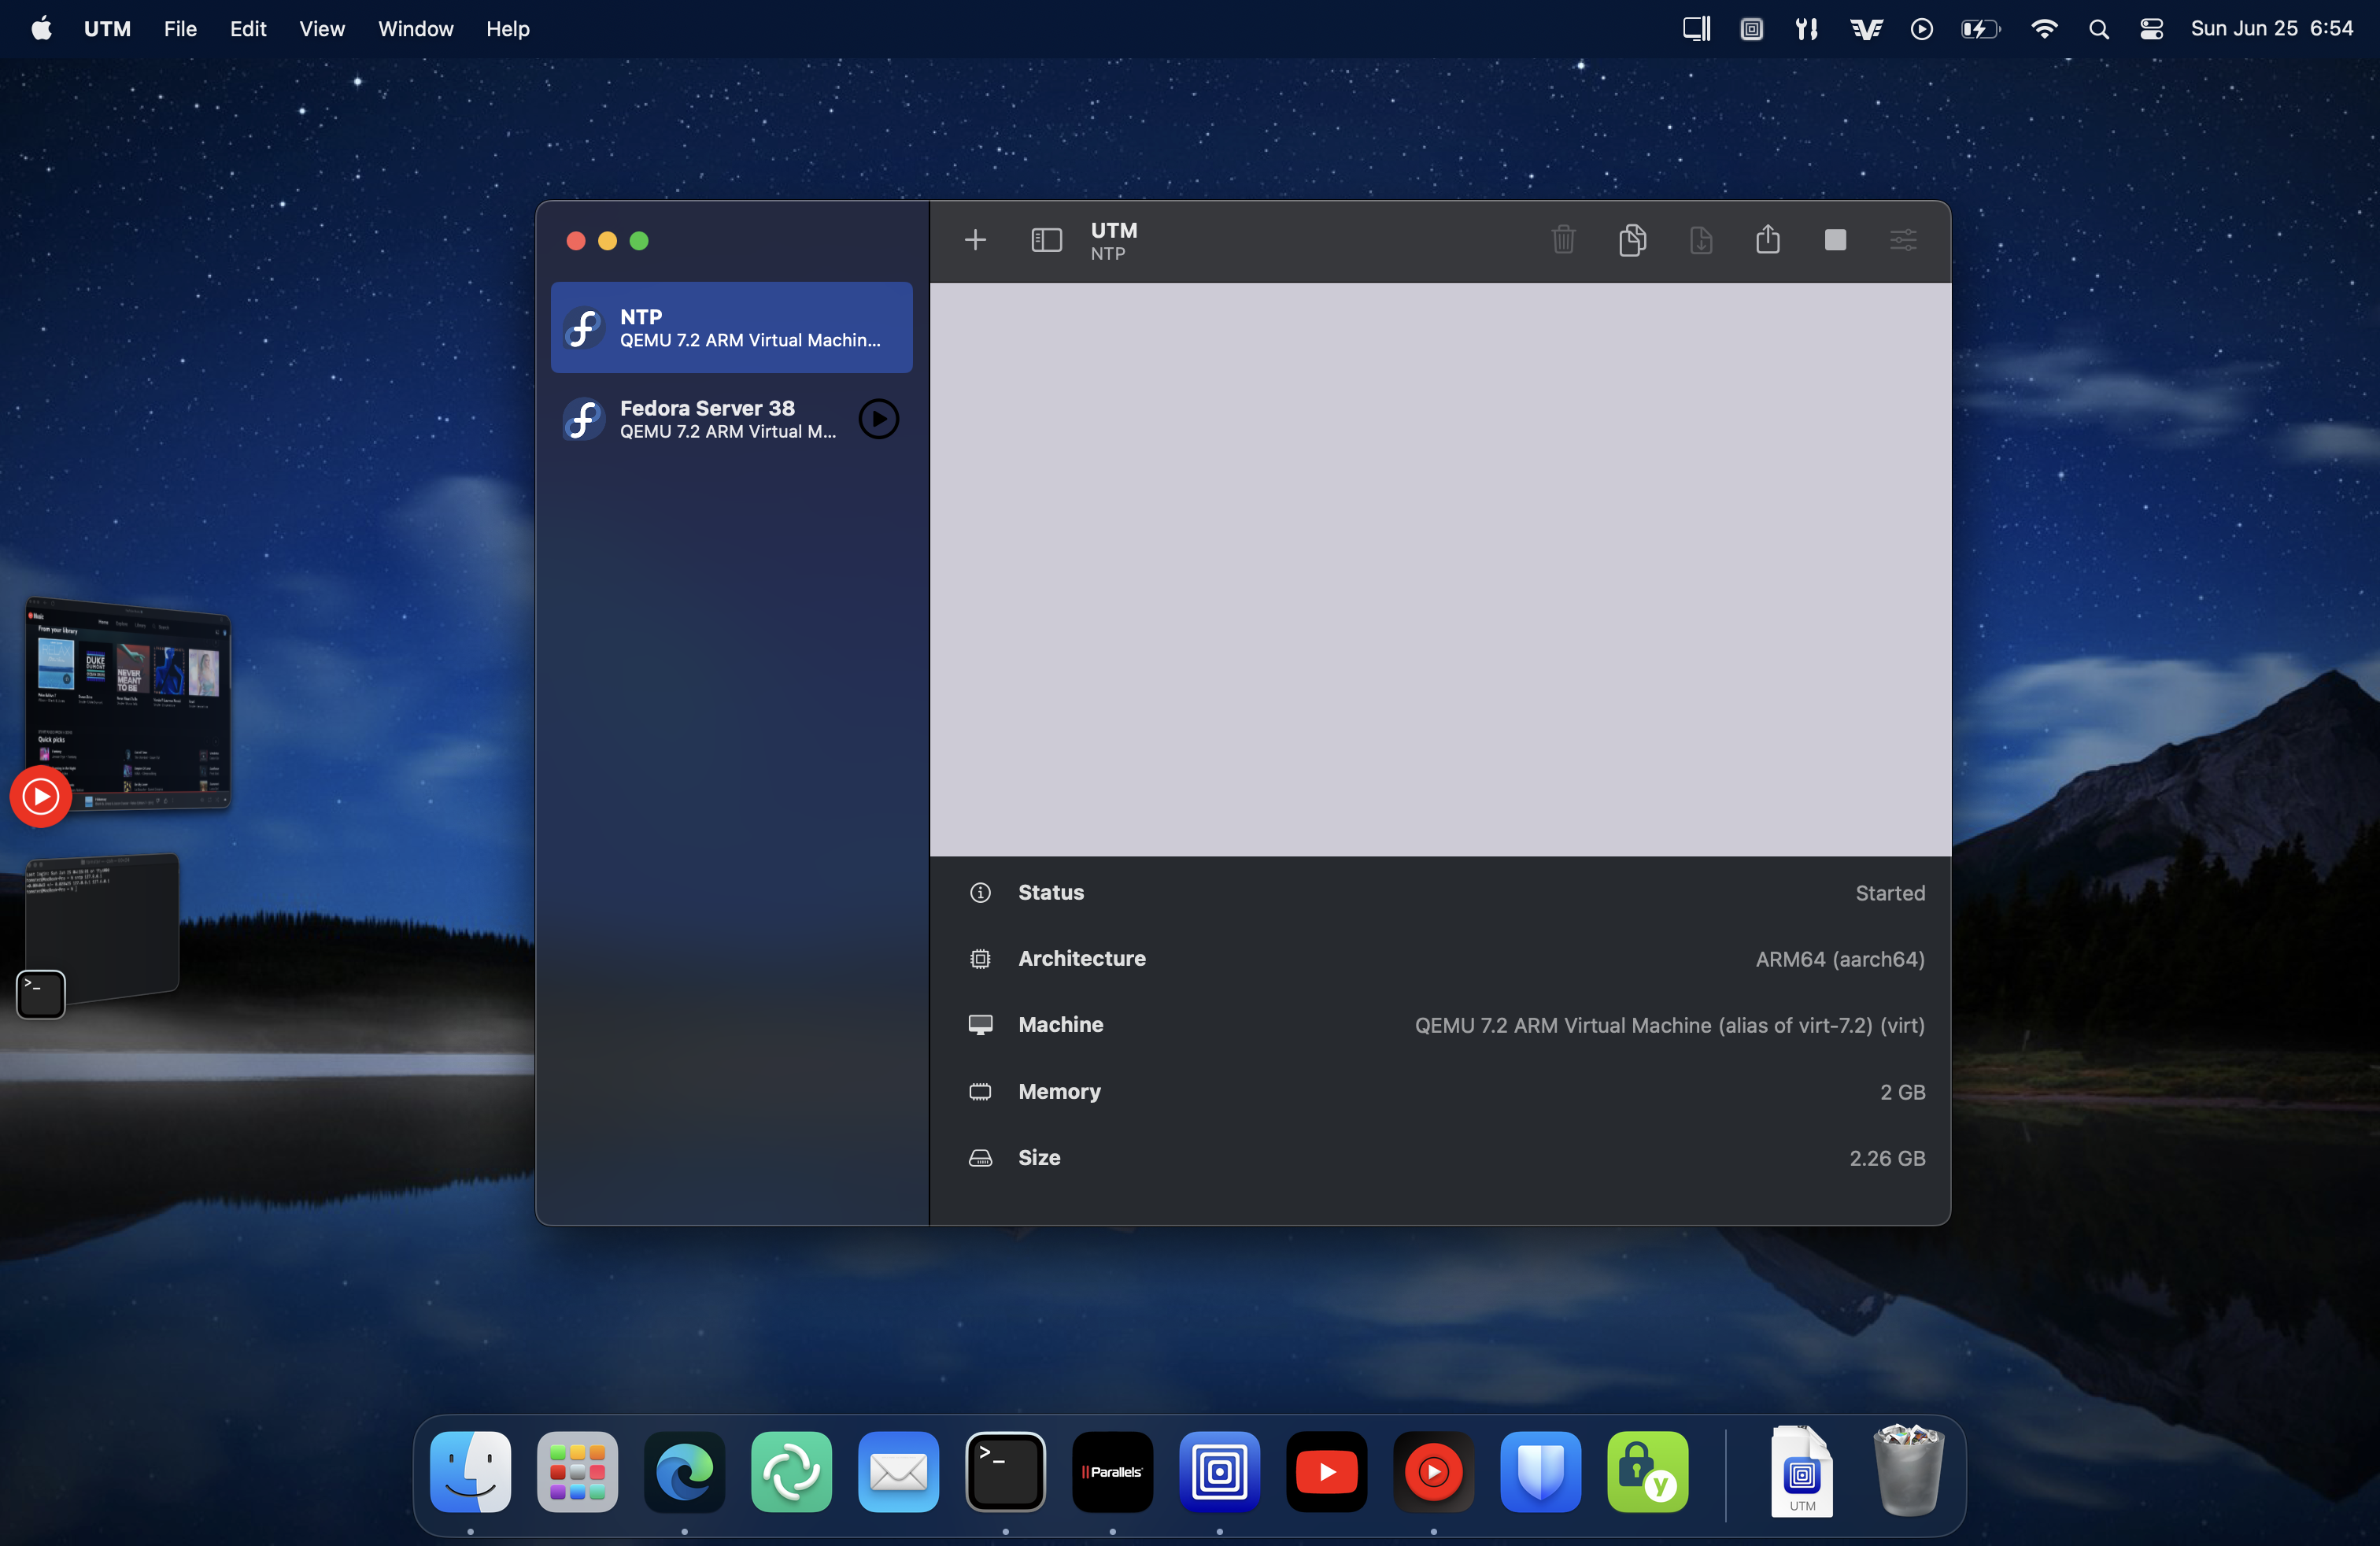Open the Window menu
The width and height of the screenshot is (2380, 1546).
point(415,28)
